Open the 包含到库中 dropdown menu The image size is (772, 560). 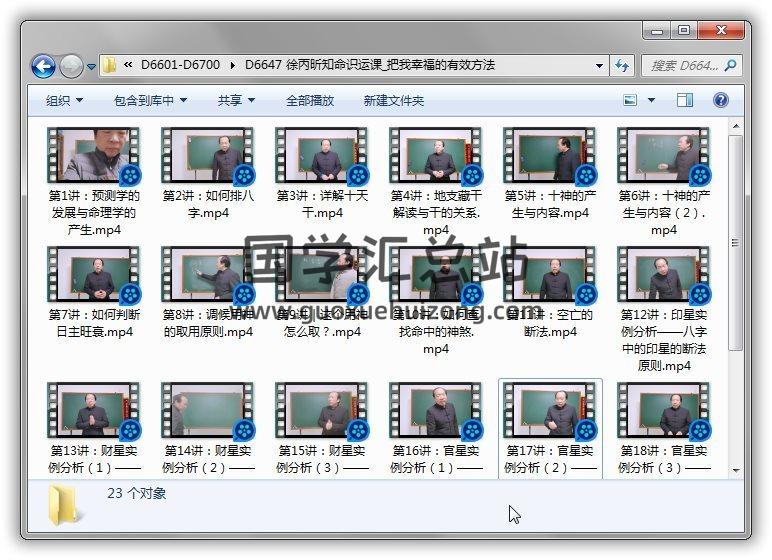click(x=150, y=100)
